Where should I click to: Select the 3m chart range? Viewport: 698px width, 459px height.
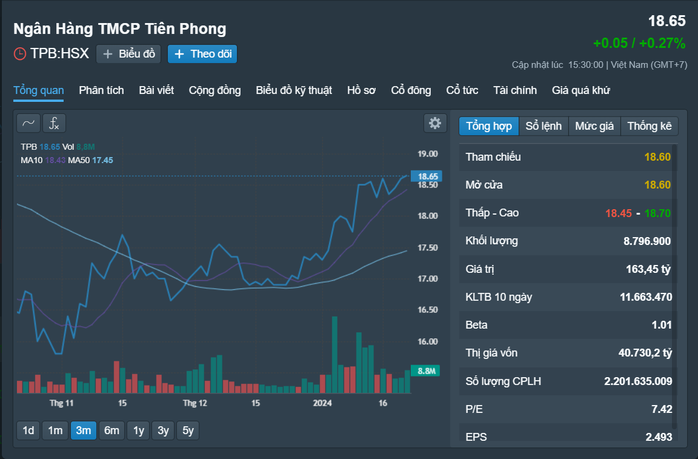(83, 431)
